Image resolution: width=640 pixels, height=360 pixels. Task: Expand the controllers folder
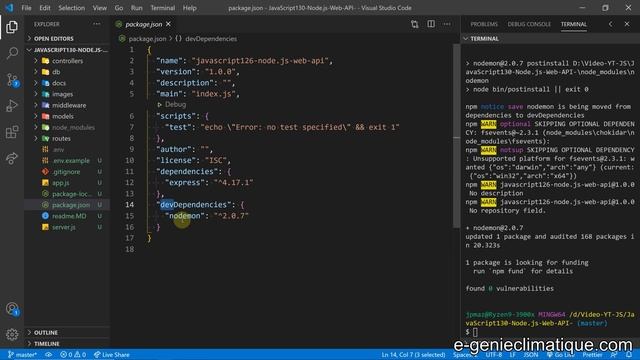click(67, 61)
